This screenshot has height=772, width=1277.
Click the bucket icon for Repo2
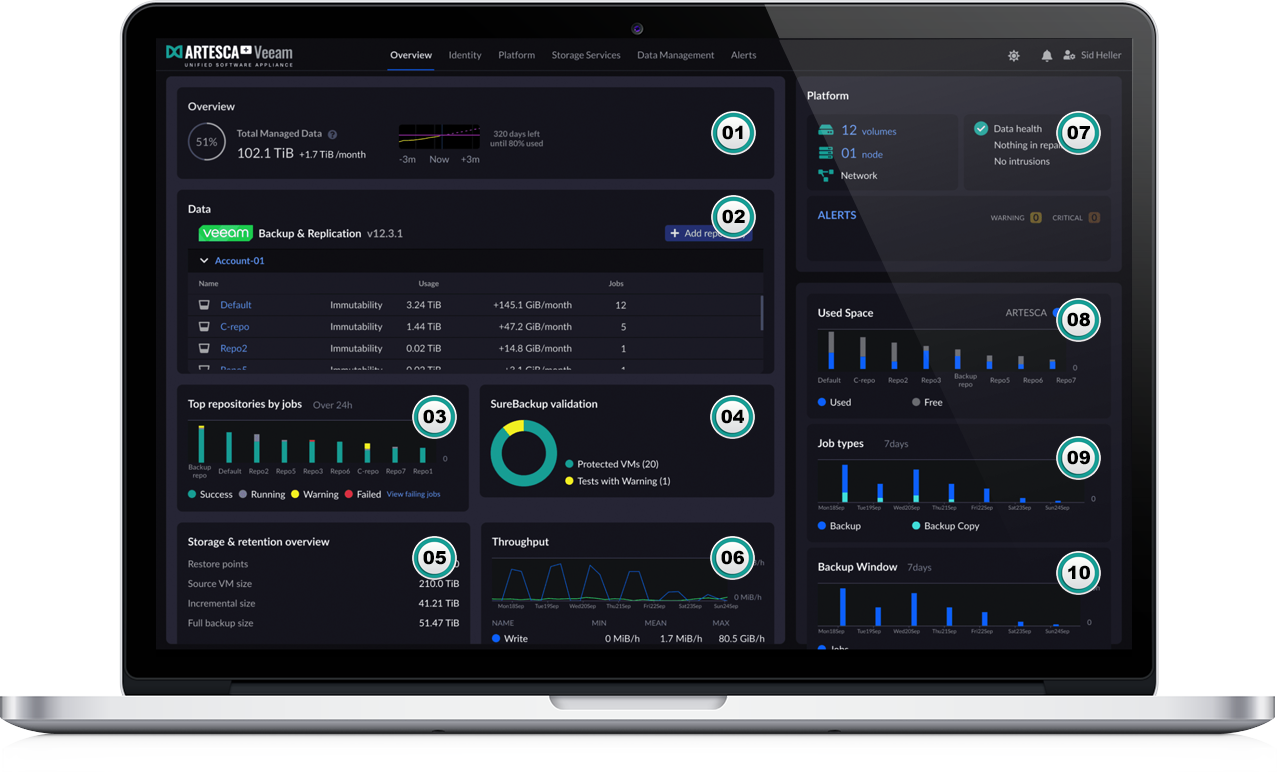(205, 349)
